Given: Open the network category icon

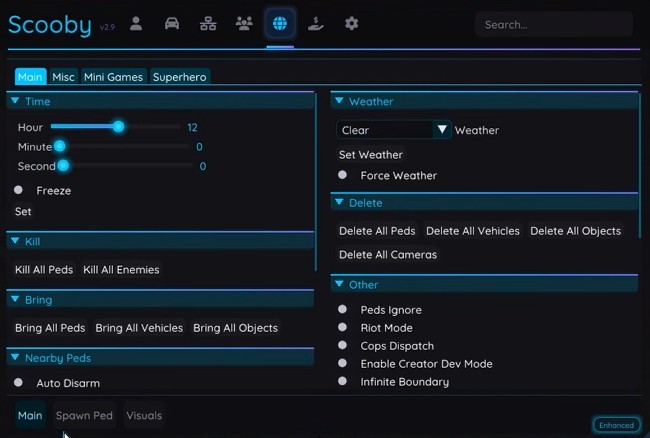Looking at the screenshot, I should tap(208, 24).
